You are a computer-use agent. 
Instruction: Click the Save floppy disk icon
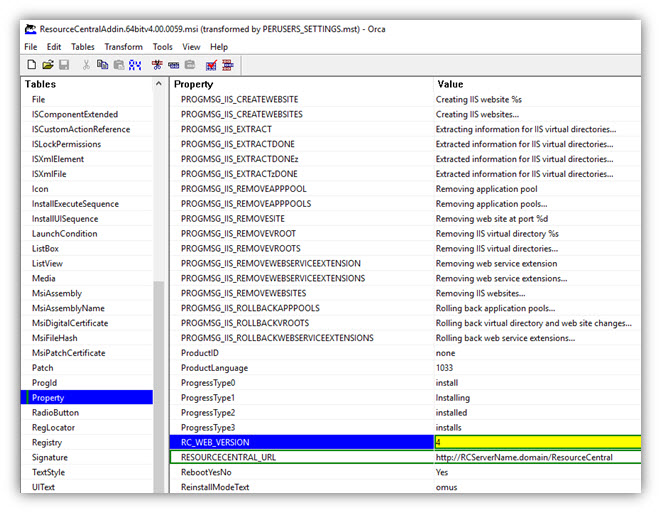click(x=64, y=65)
